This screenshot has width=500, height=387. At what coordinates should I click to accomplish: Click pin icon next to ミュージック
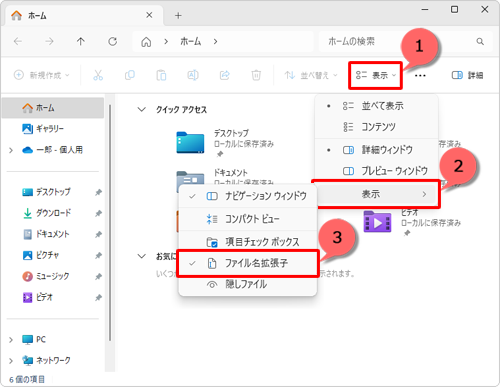tap(98, 277)
